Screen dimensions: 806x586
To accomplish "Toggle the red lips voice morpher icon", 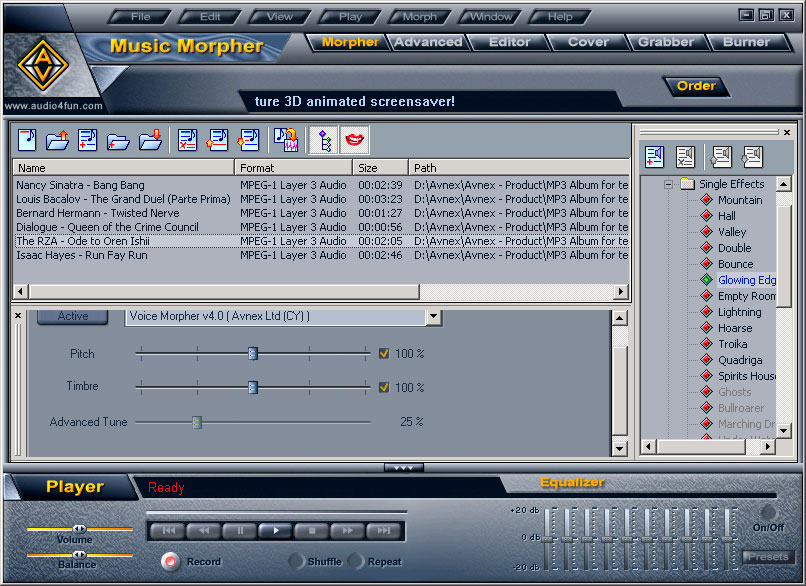I will (x=354, y=140).
